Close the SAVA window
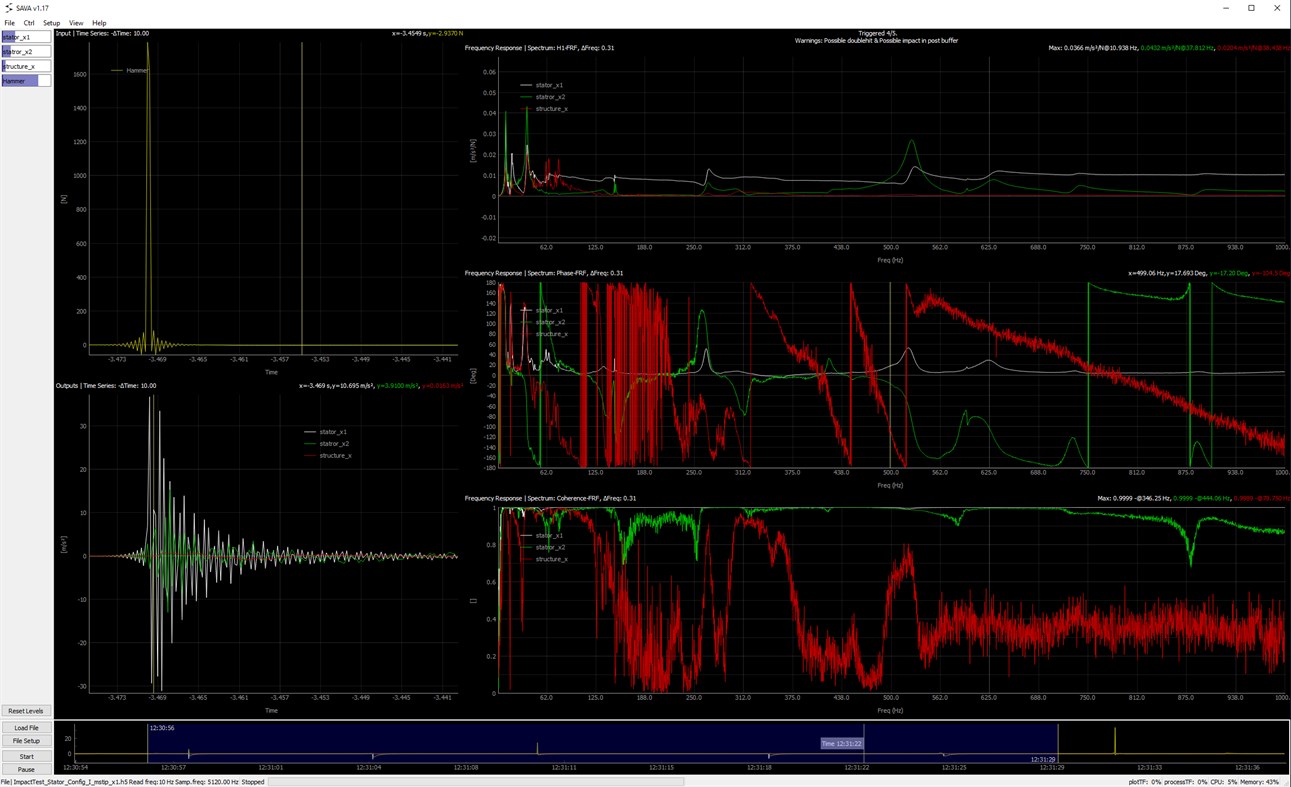Image resolution: width=1291 pixels, height=787 pixels. pyautogui.click(x=1277, y=8)
